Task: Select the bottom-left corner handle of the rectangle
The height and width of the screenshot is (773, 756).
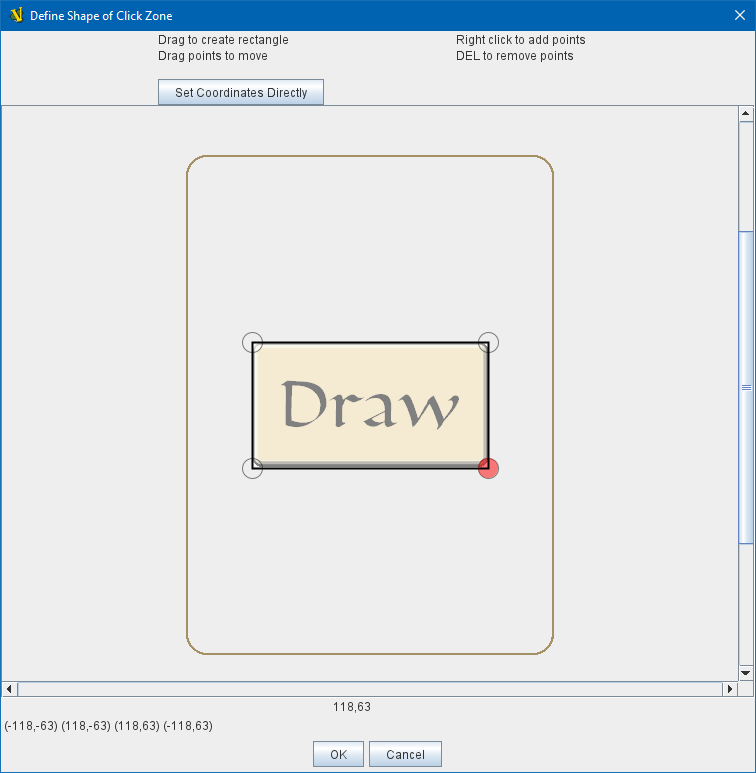Action: (252, 468)
